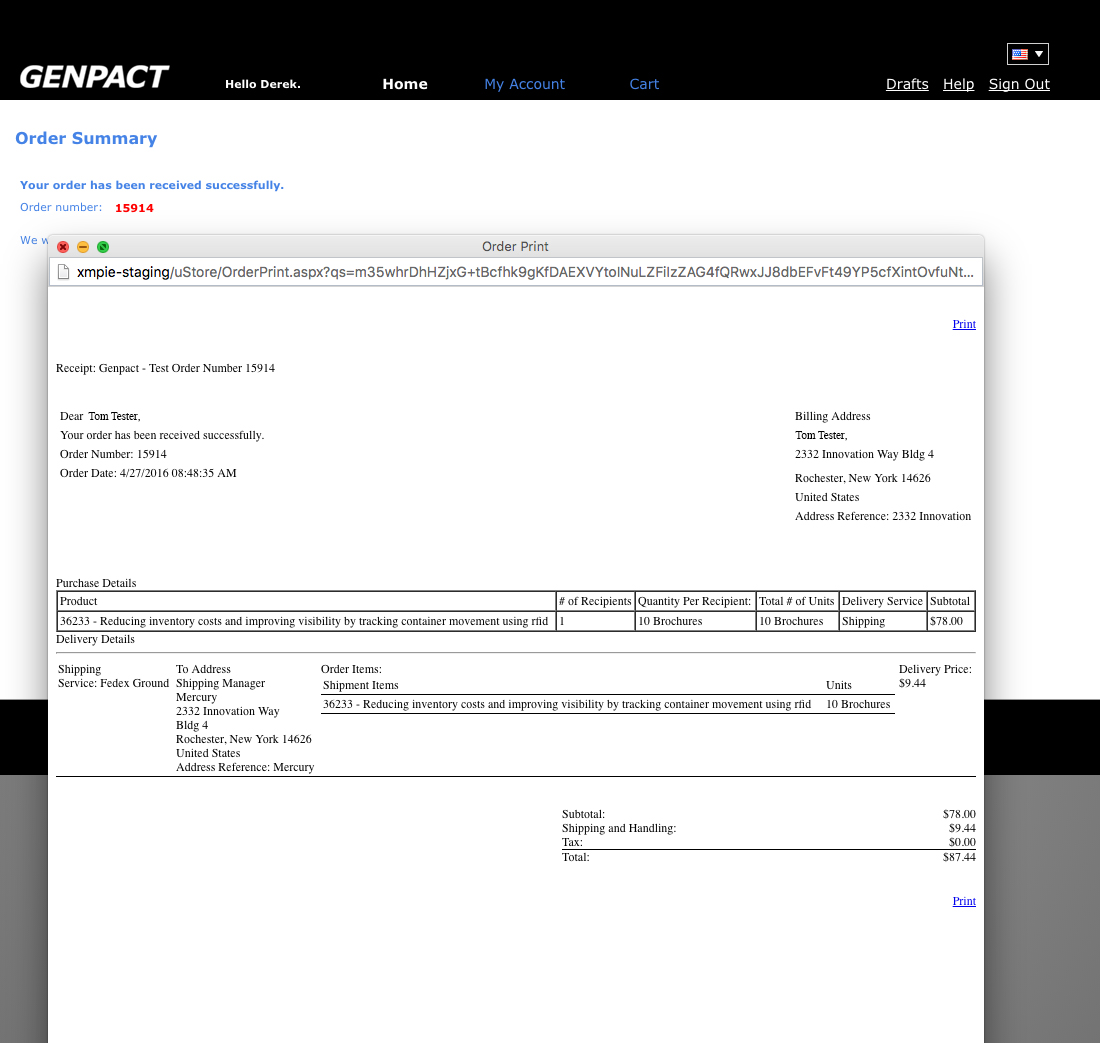Click the Order Summary heading
The image size is (1100, 1043).
pyautogui.click(x=86, y=138)
